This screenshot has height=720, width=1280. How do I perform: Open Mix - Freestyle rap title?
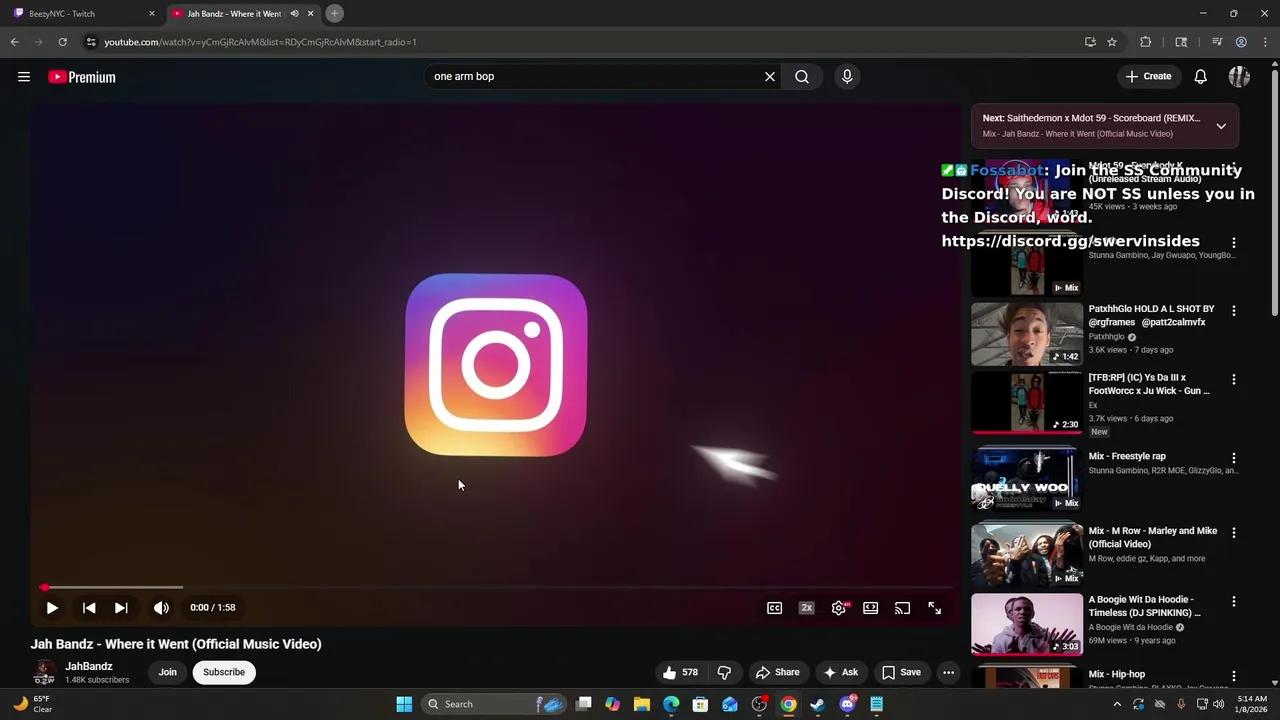(x=1127, y=456)
